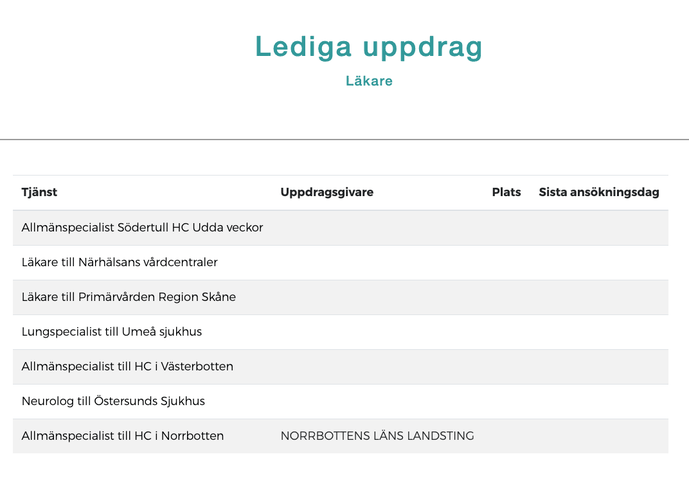
Task: Click the Plats column header
Action: click(506, 192)
